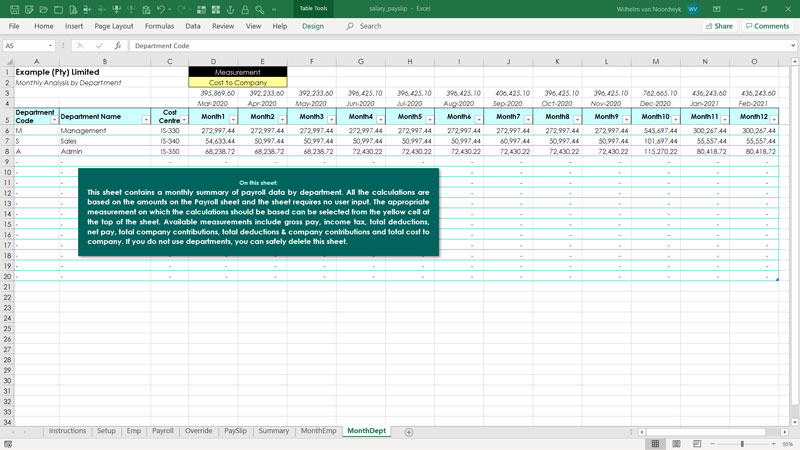This screenshot has width=800, height=450.
Task: Click the zoom slider handle in status bar
Action: coord(742,444)
